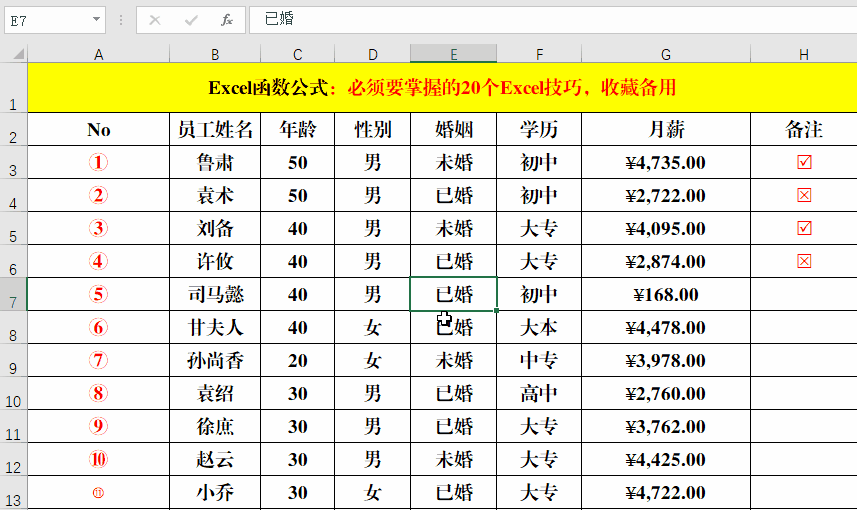Click the salary cell ¥4,722.00
This screenshot has height=510, width=857.
pyautogui.click(x=666, y=493)
